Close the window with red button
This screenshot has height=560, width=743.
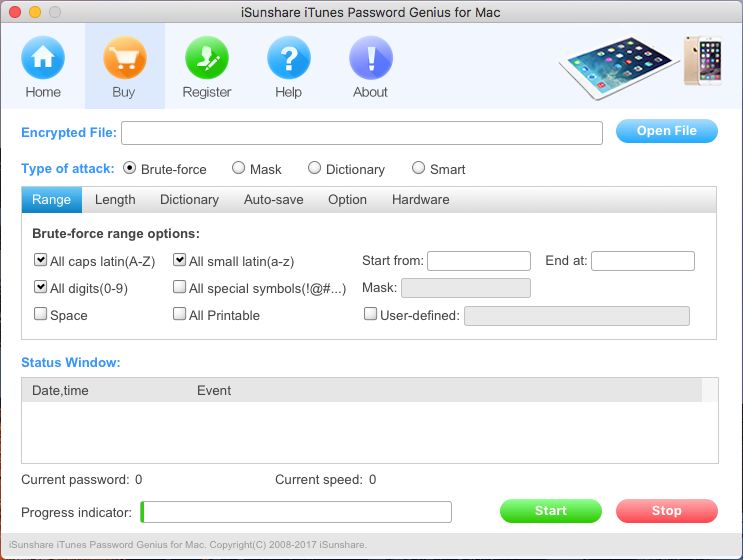click(x=15, y=12)
